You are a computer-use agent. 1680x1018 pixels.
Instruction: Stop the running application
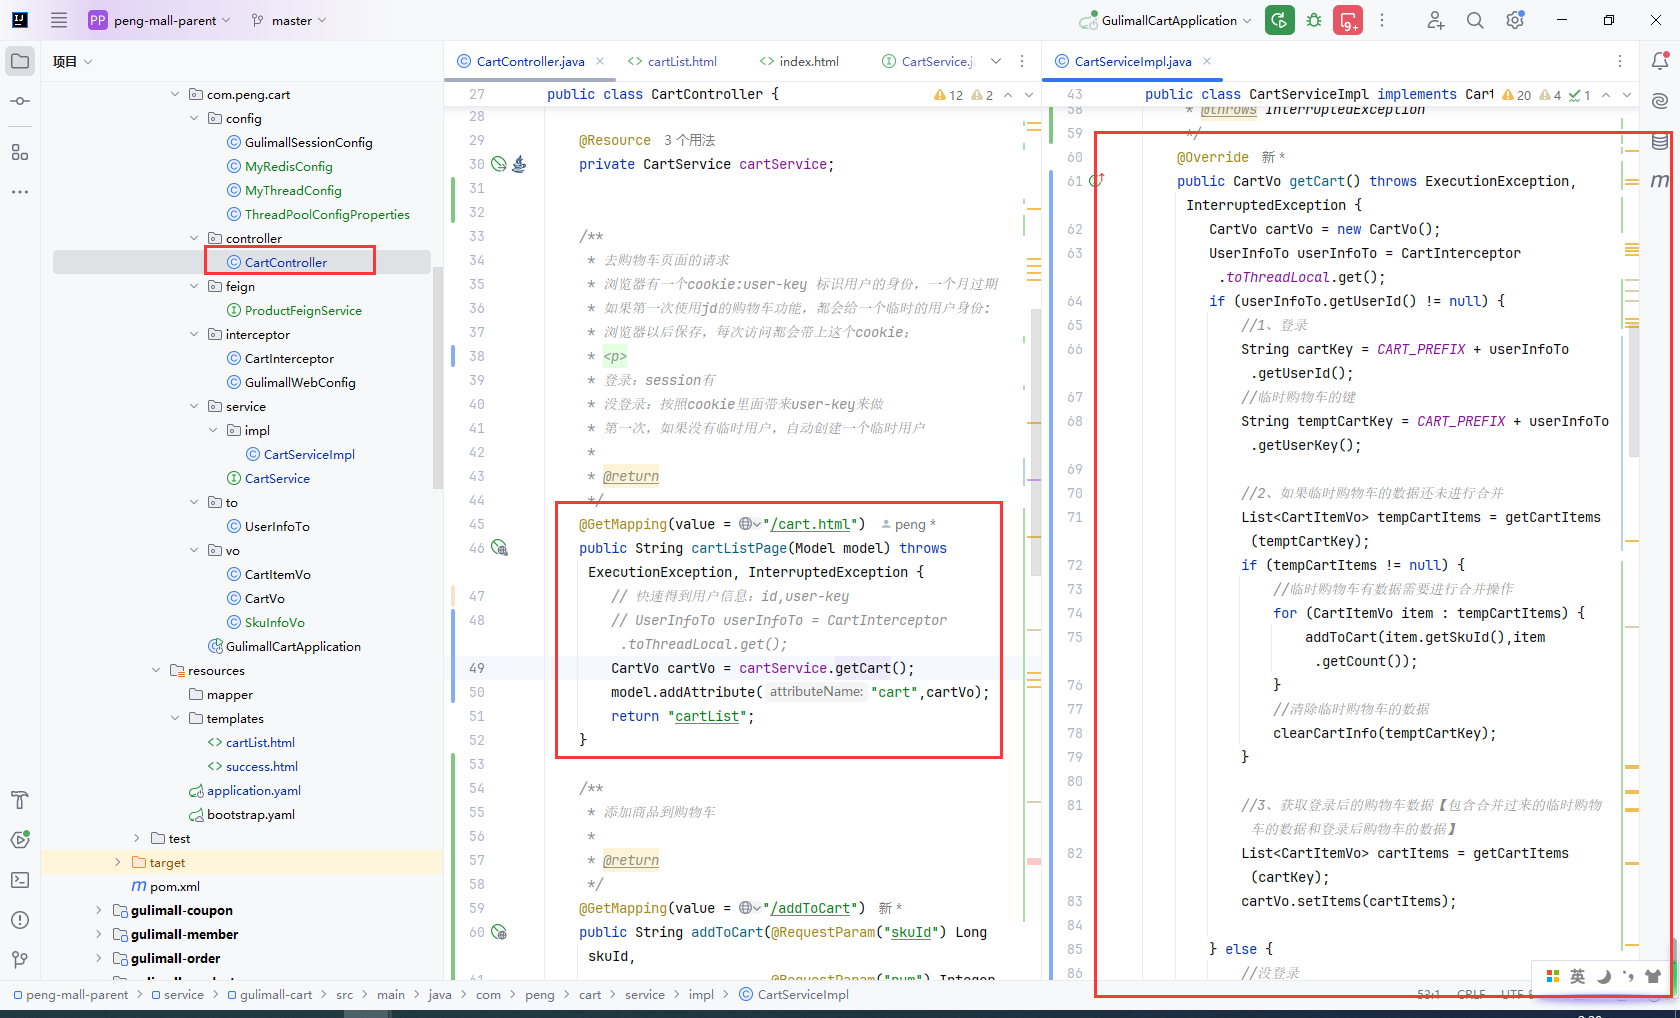(x=1348, y=20)
